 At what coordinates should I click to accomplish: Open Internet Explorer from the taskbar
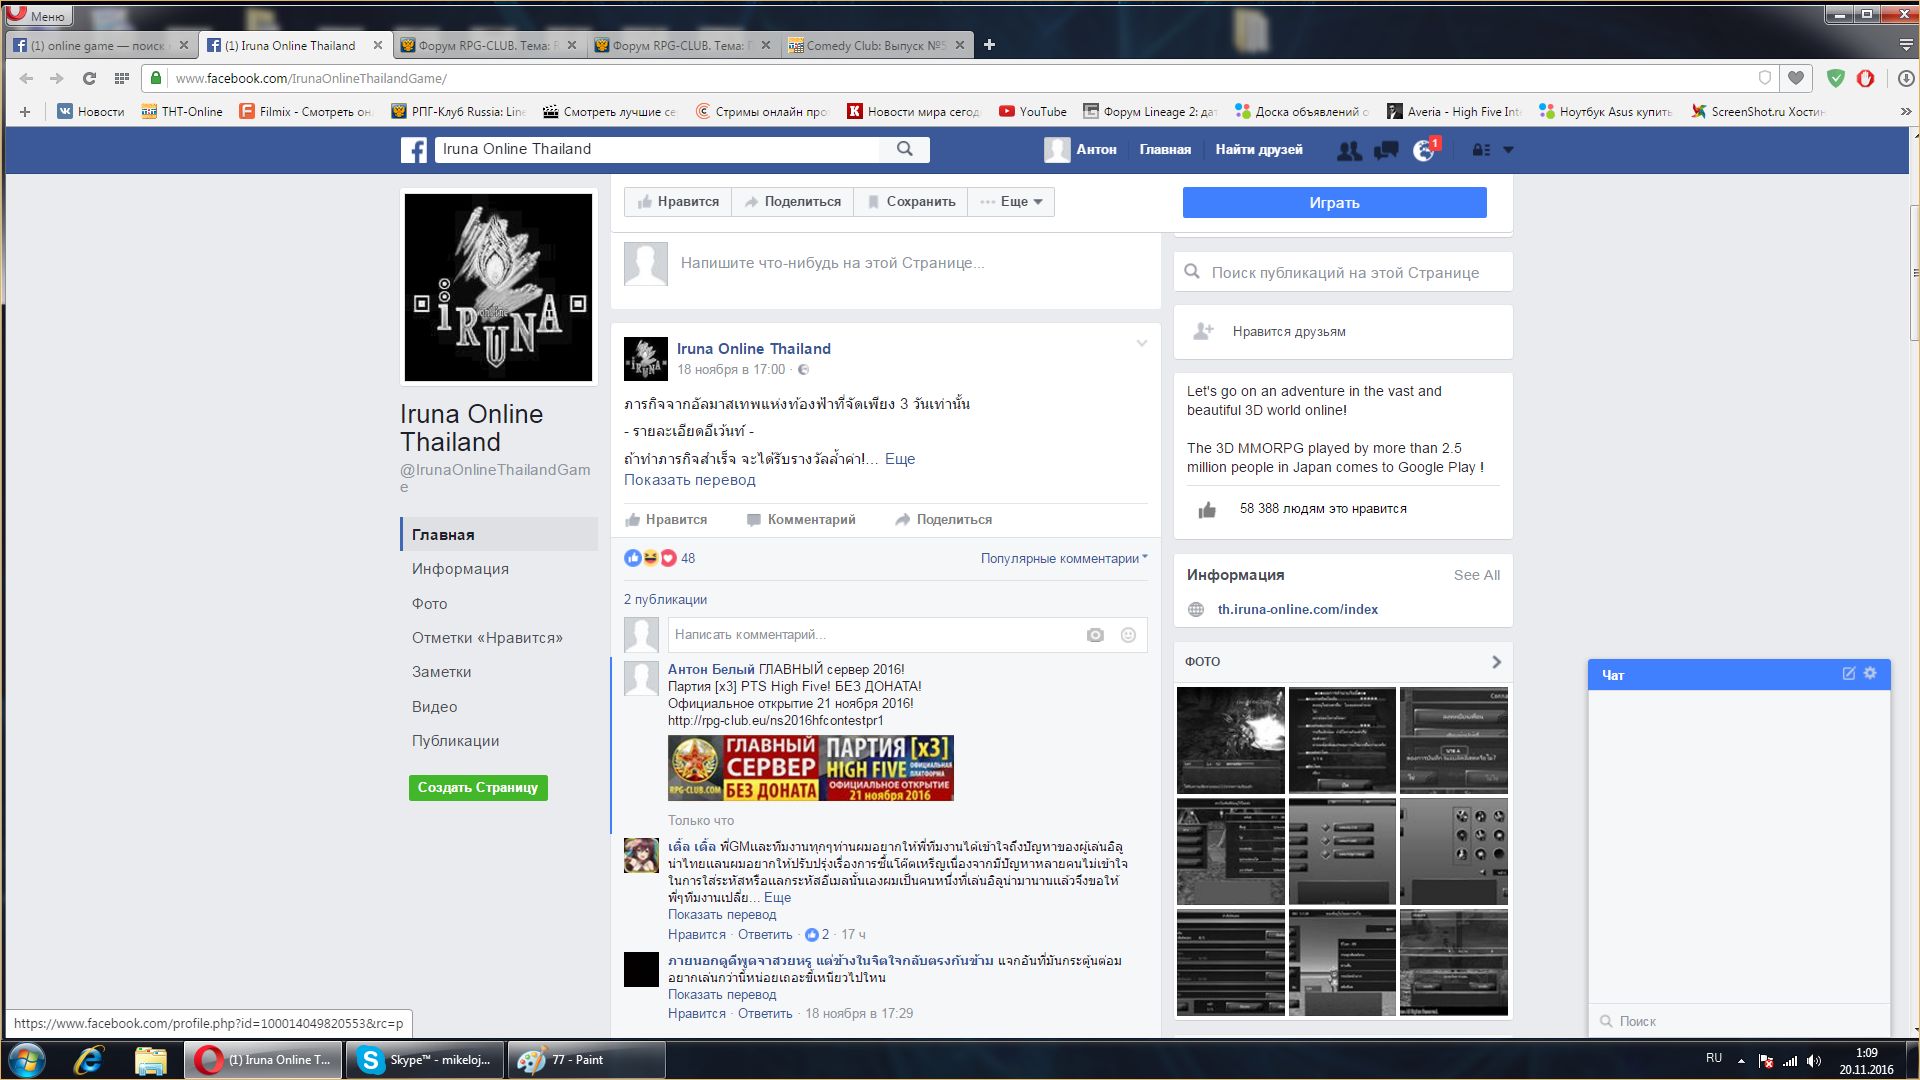(89, 1060)
